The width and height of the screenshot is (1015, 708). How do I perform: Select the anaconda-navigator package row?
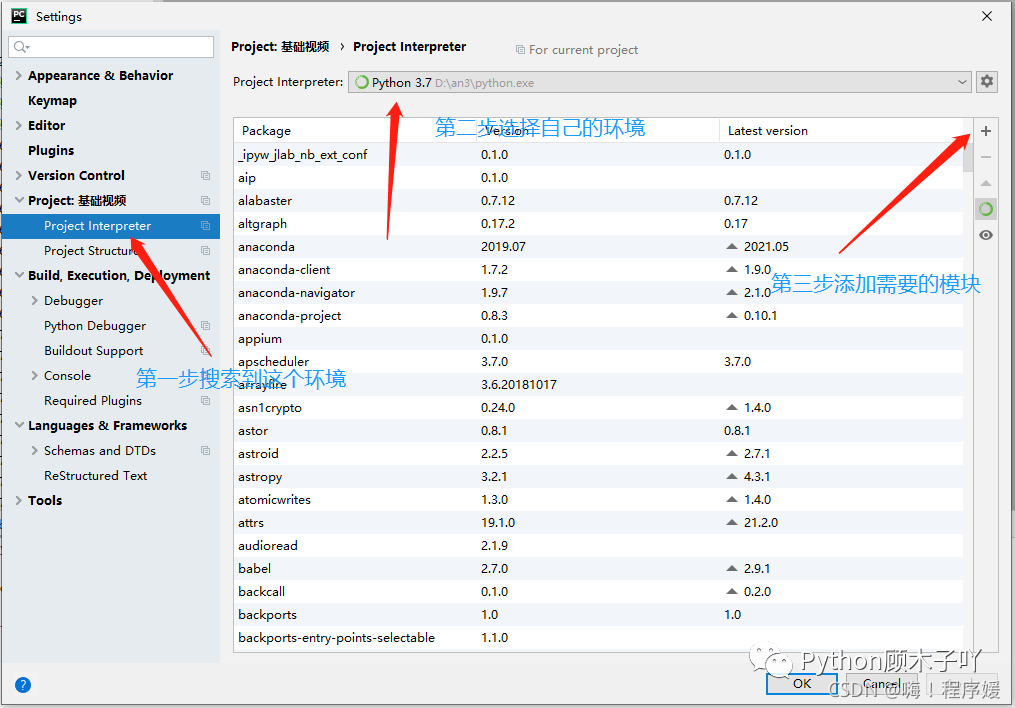point(598,293)
